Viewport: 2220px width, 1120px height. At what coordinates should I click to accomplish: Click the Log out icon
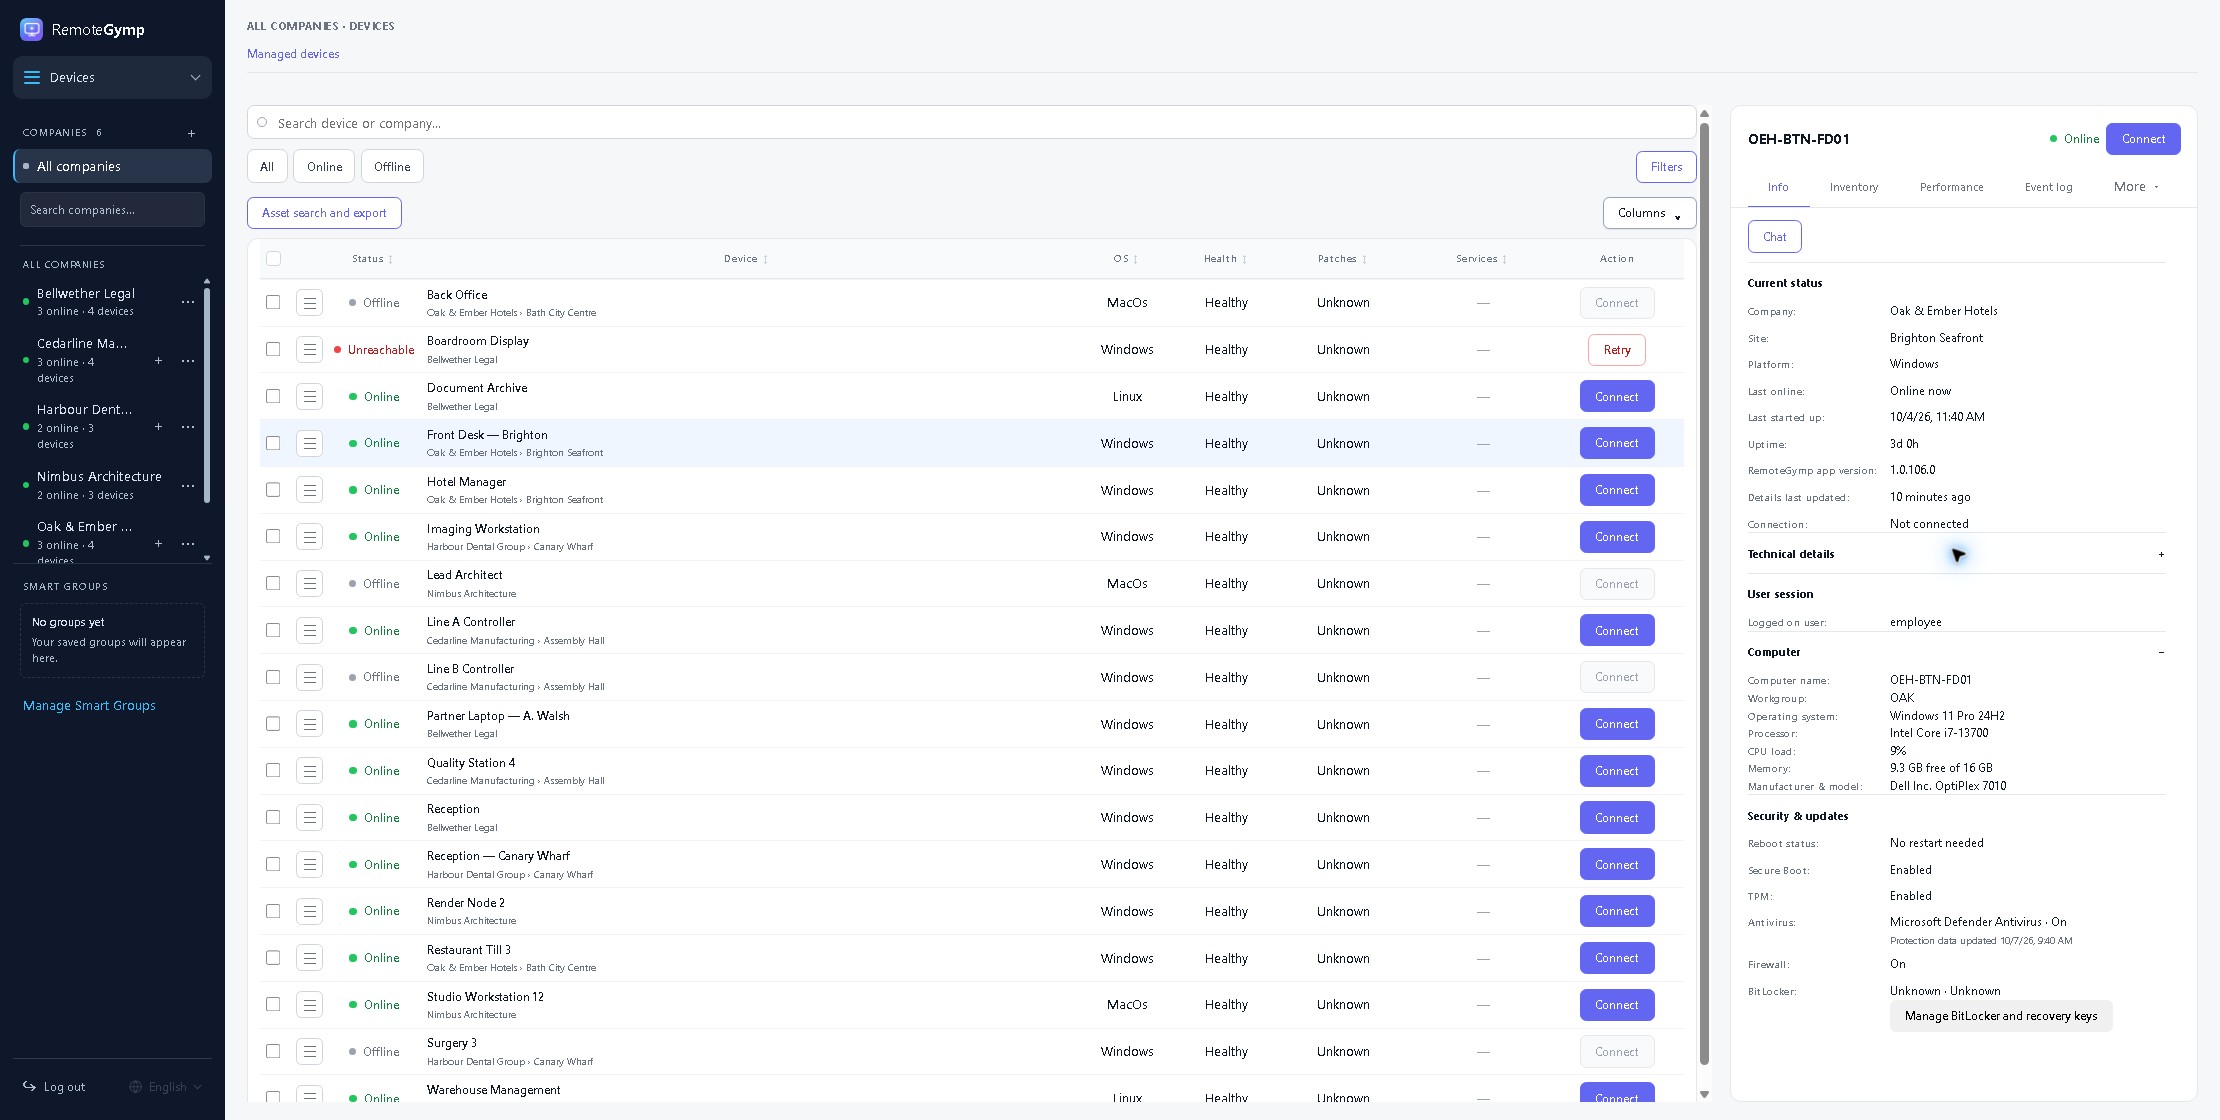coord(30,1087)
